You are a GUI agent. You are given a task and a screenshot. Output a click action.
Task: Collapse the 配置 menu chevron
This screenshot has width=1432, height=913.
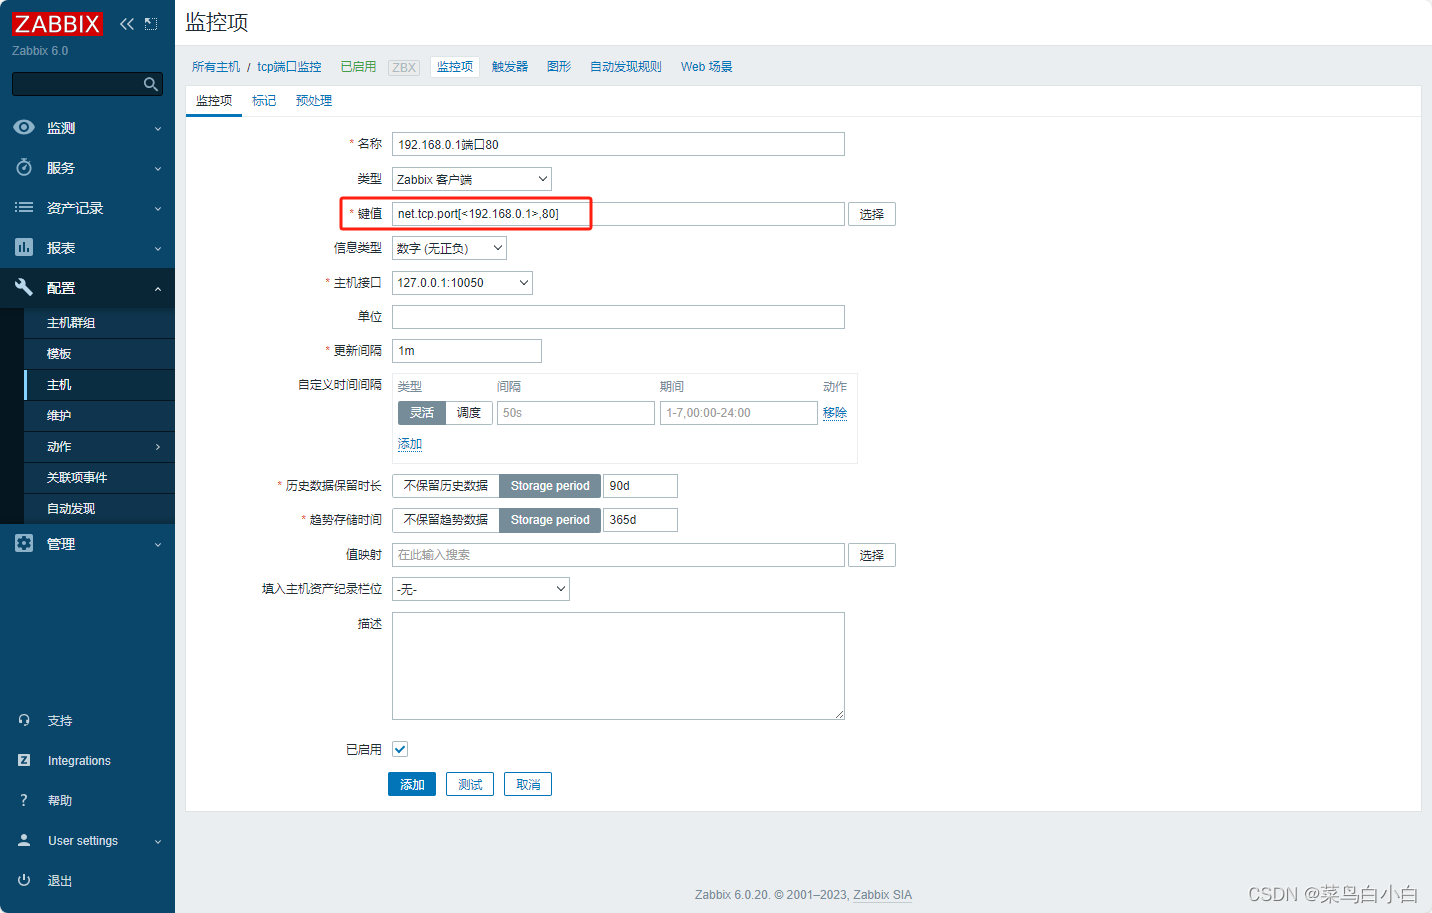(158, 289)
